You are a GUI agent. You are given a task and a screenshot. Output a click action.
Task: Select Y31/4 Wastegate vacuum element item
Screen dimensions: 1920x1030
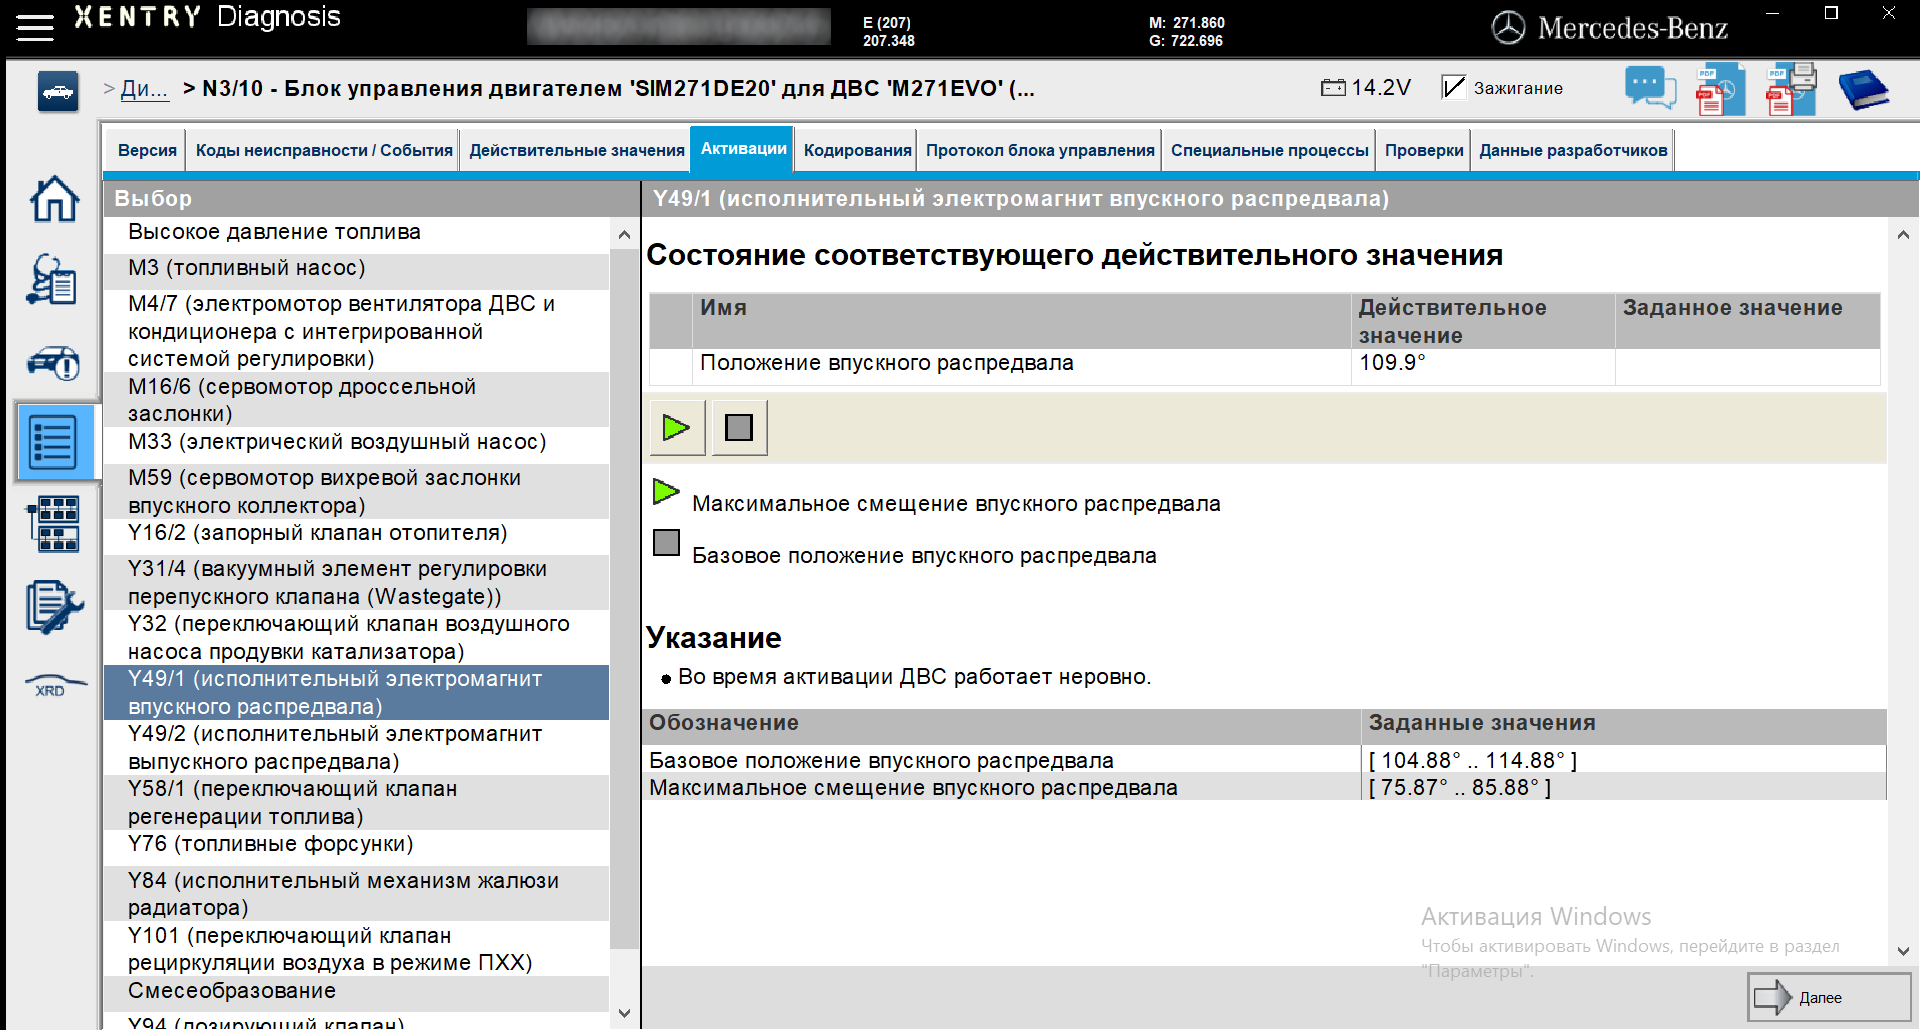coord(356,582)
